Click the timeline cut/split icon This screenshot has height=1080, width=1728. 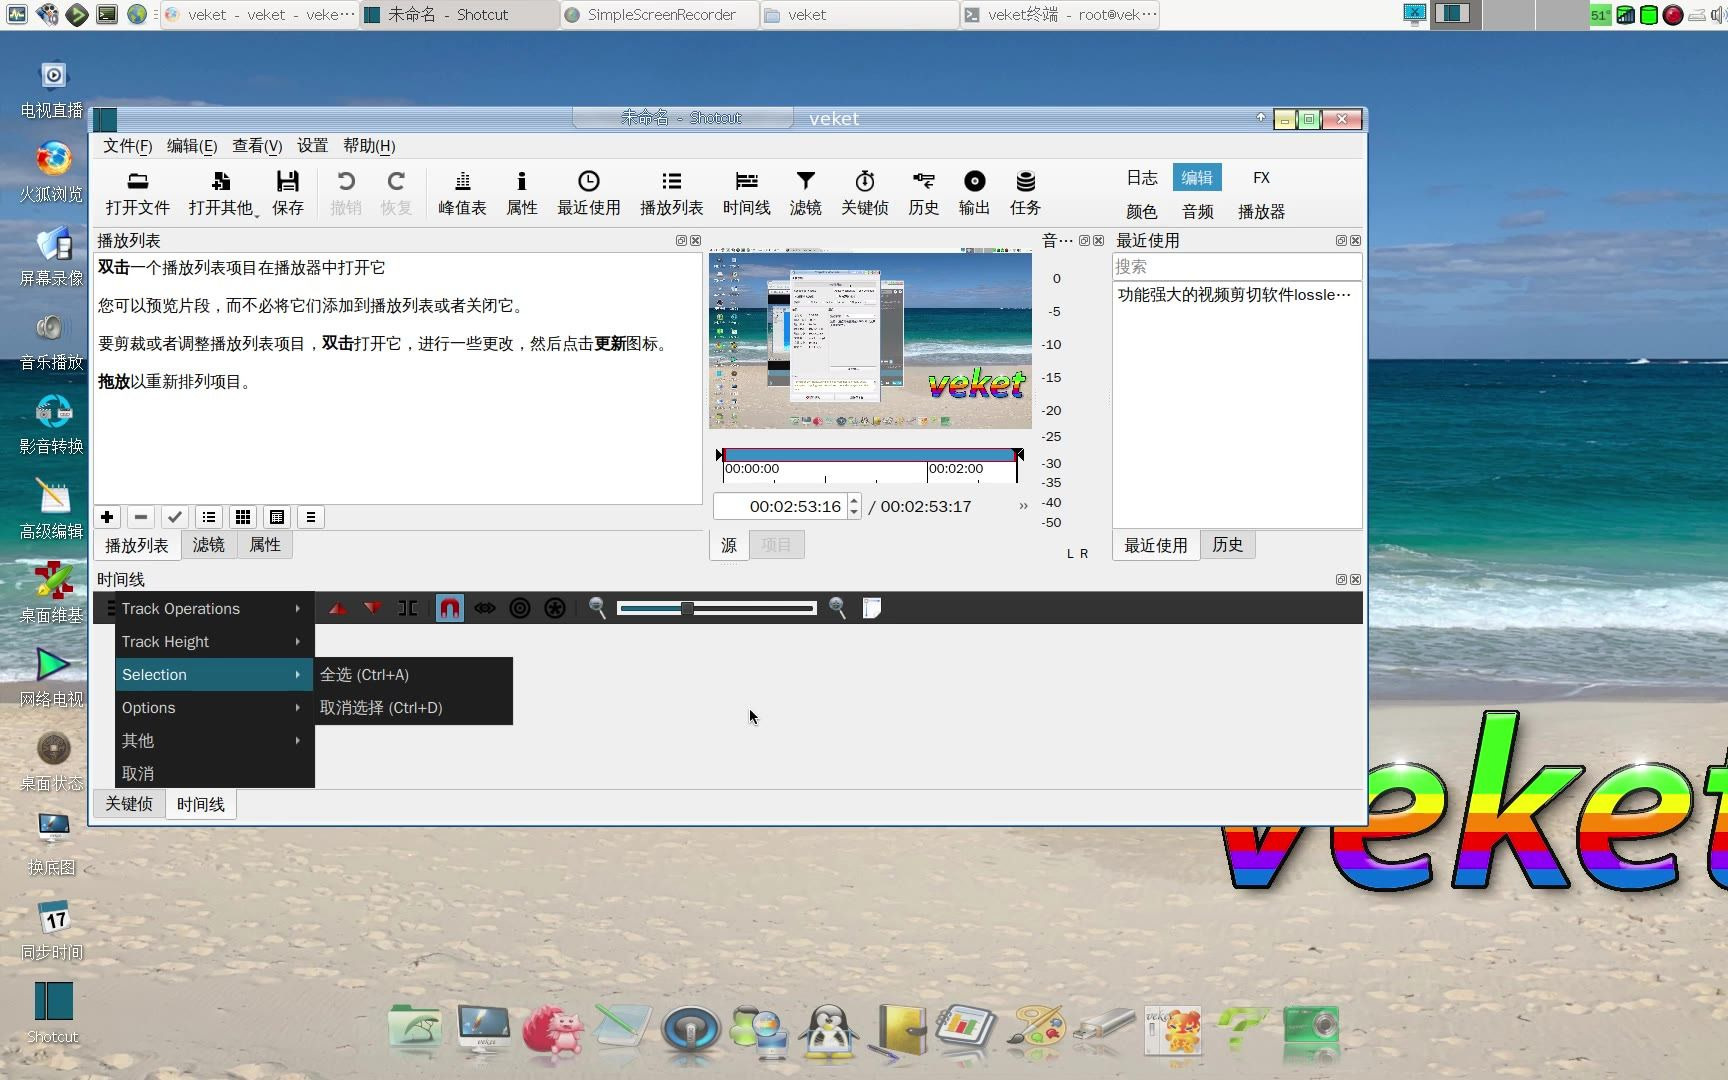pos(408,607)
